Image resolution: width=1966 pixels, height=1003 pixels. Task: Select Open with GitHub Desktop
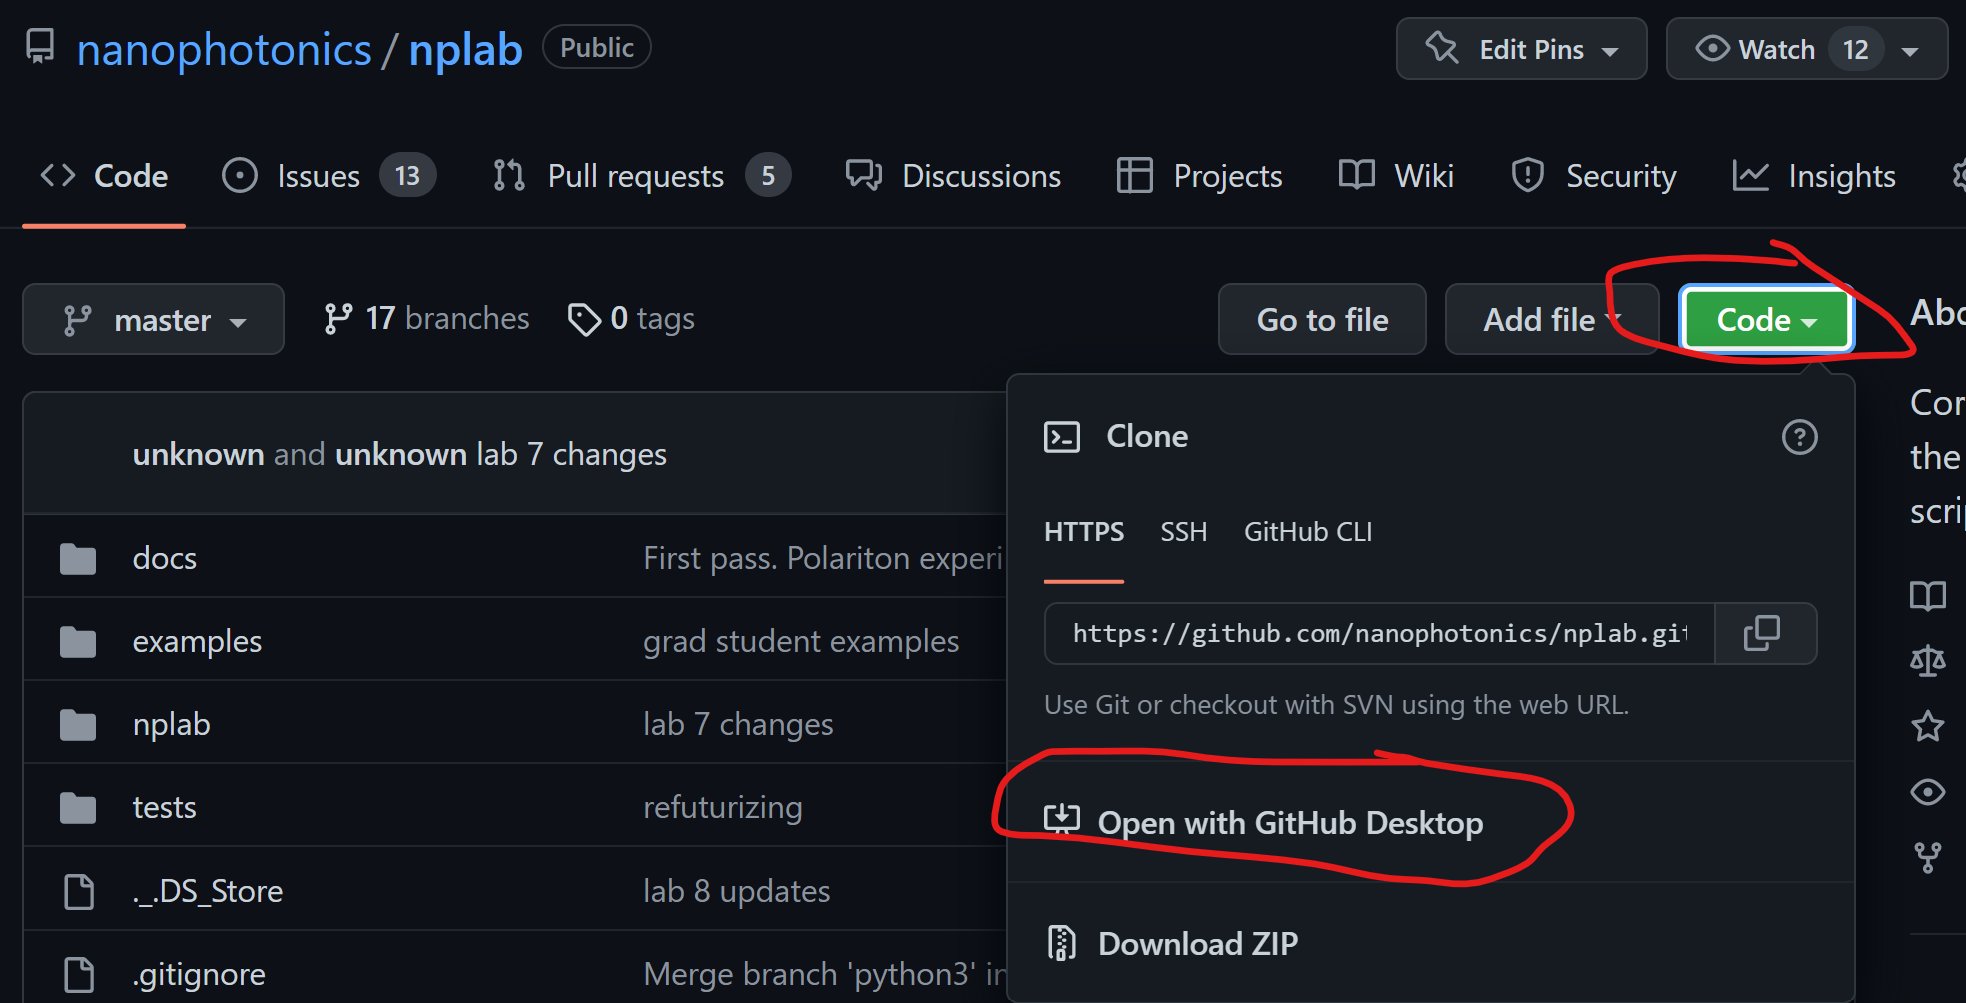pos(1290,822)
